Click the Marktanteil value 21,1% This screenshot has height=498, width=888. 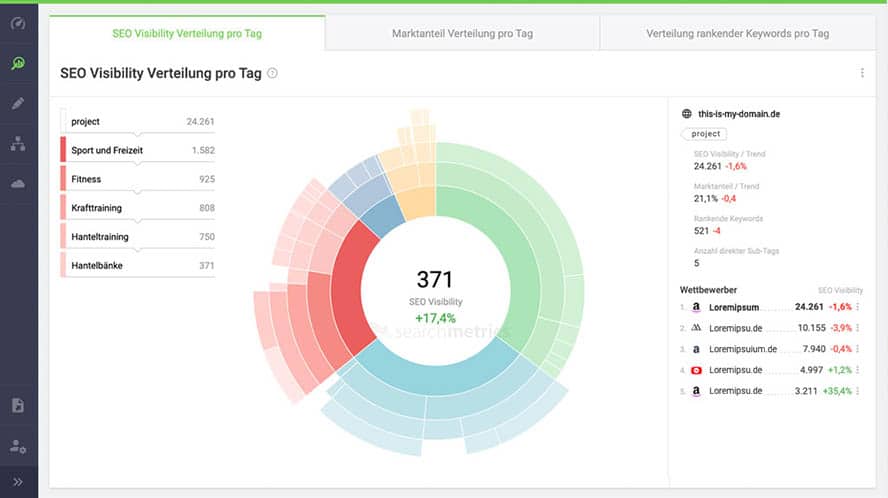pos(706,198)
